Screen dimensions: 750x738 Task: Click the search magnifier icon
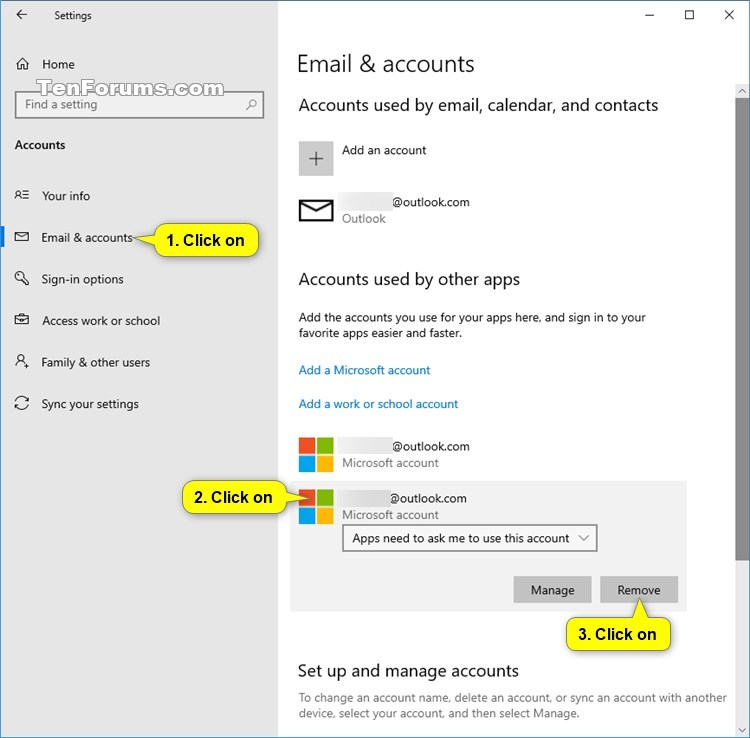(251, 104)
